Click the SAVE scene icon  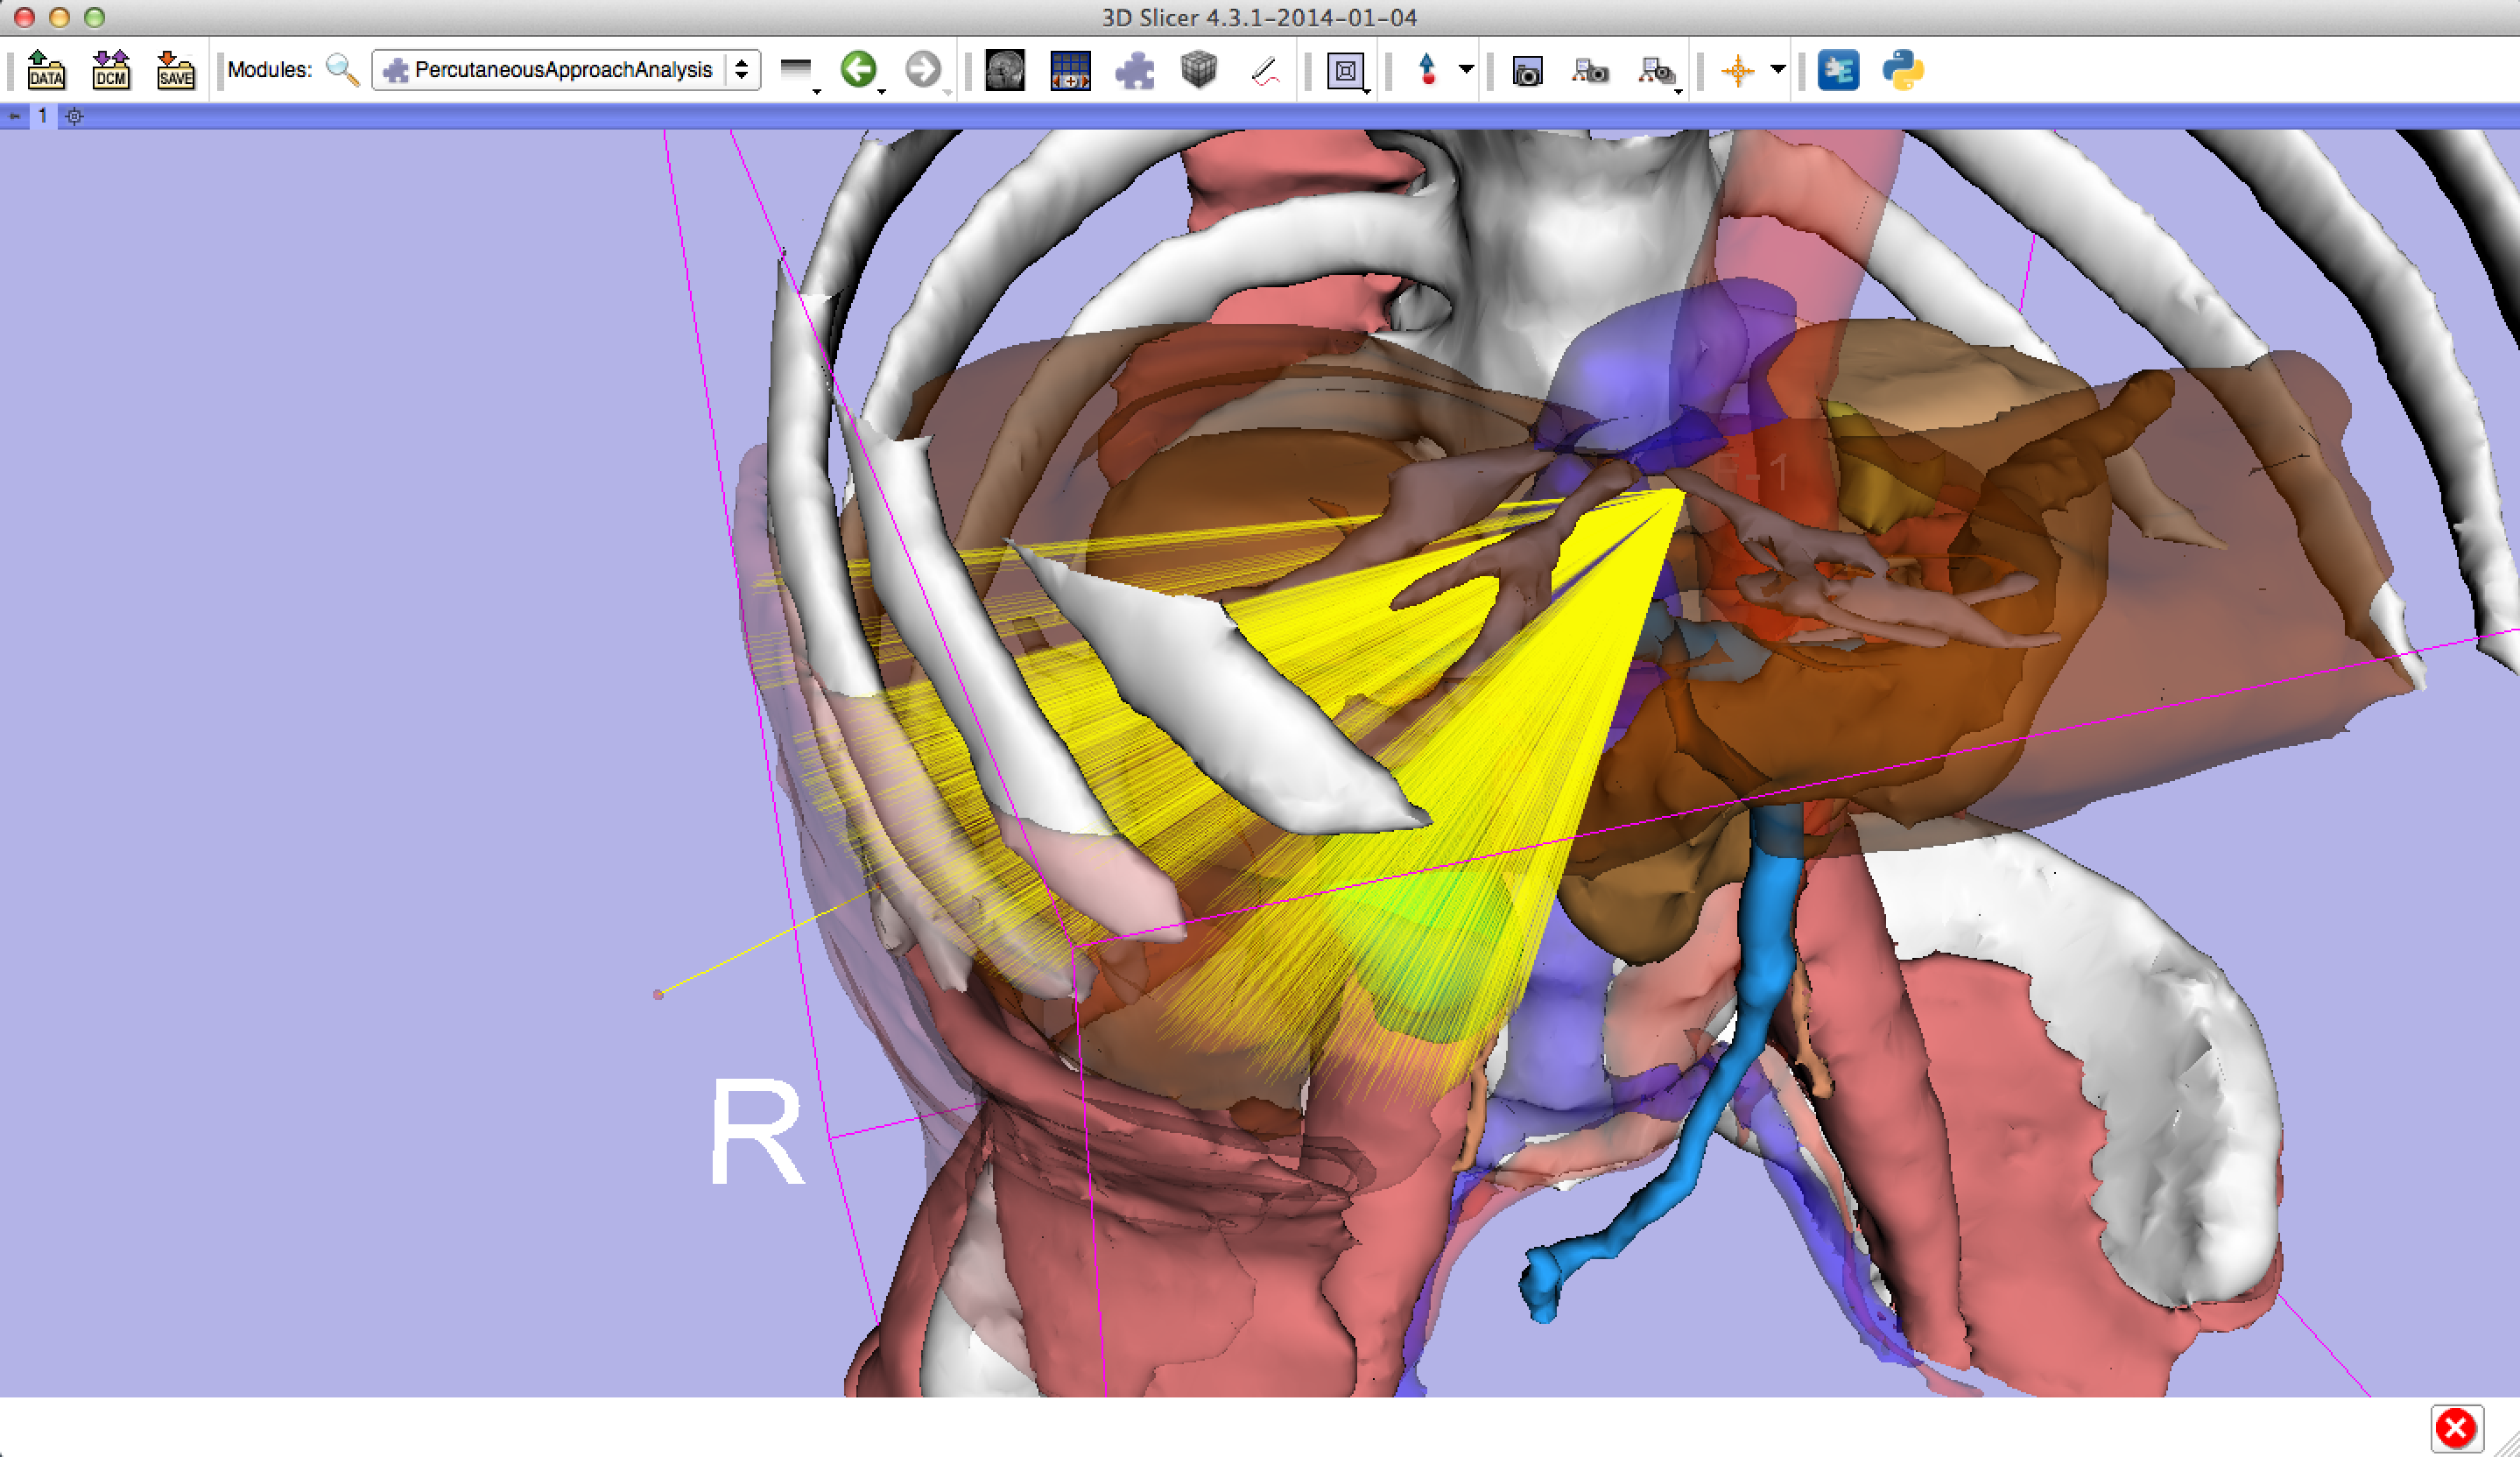tap(176, 70)
